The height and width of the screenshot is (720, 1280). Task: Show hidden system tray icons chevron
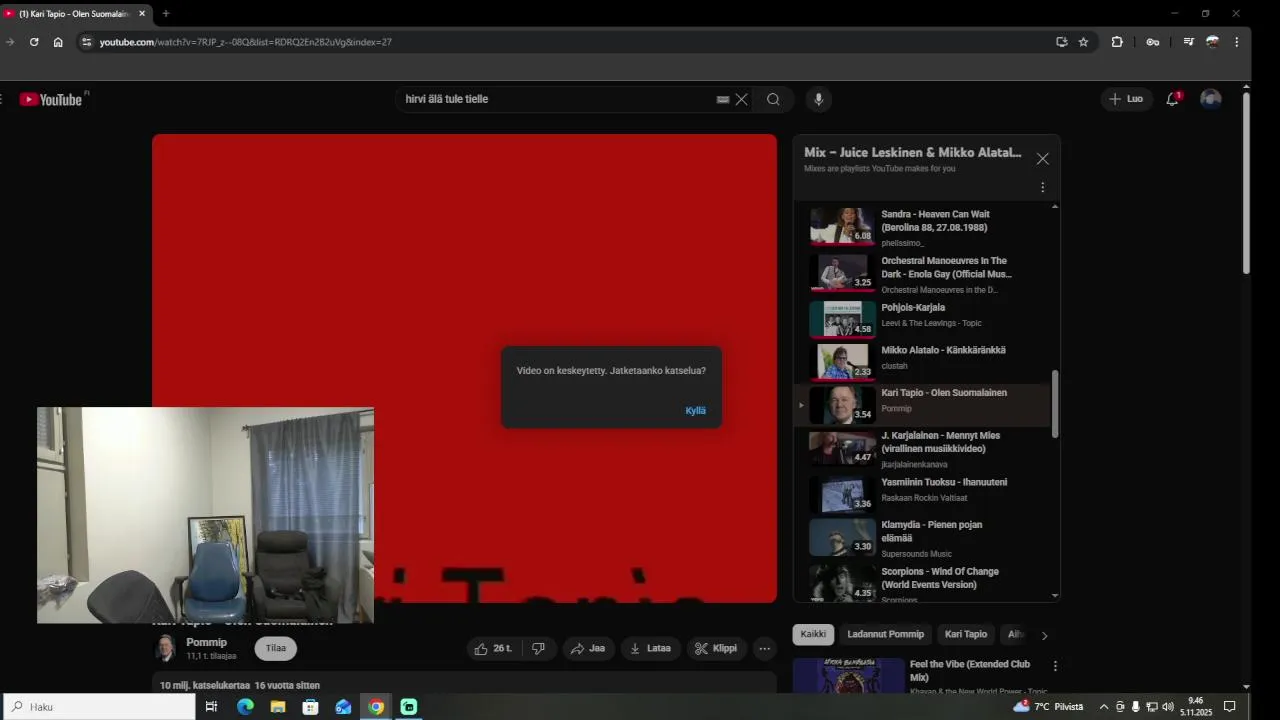tap(1104, 707)
